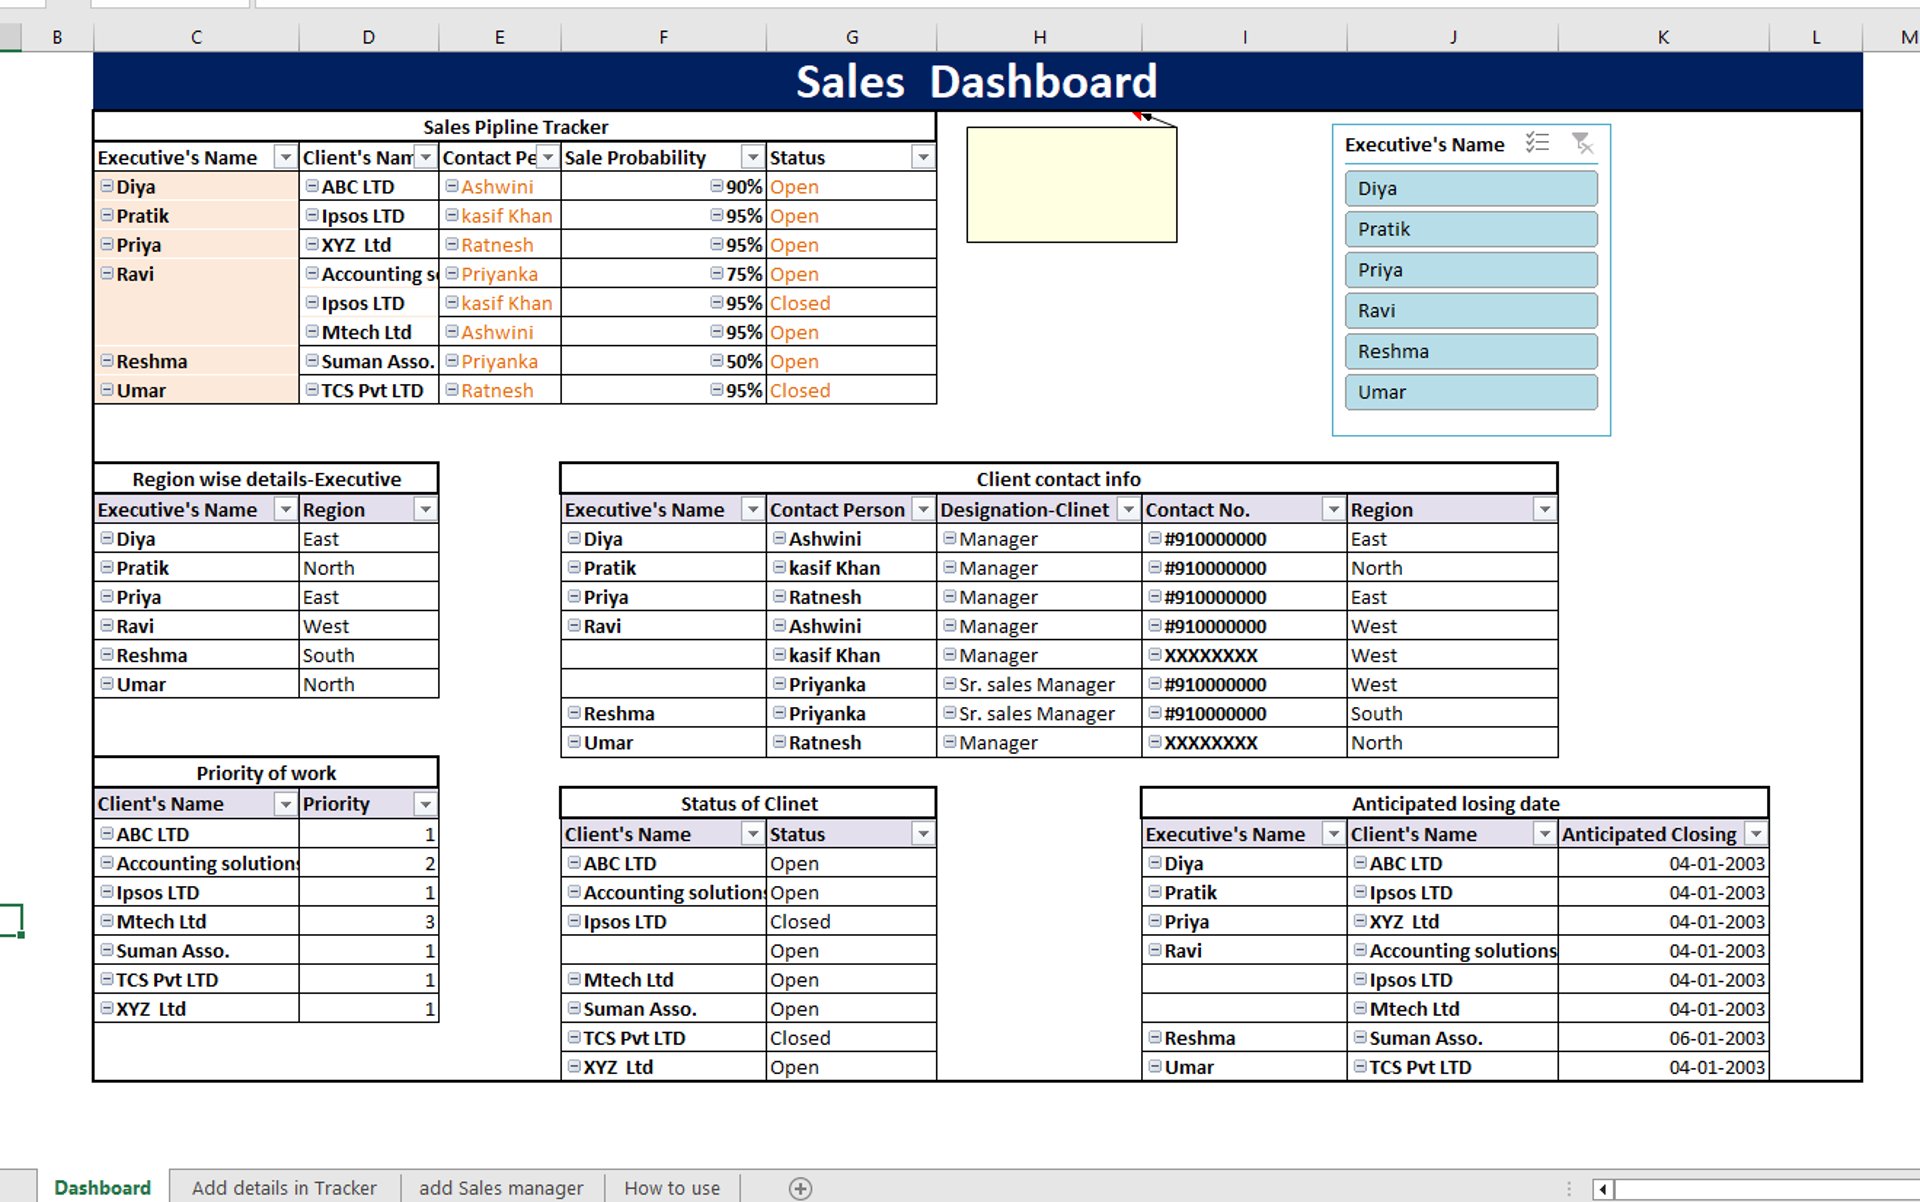This screenshot has height=1202, width=1920.
Task: Click the horizontal scrollbar left arrow
Action: click(1603, 1189)
